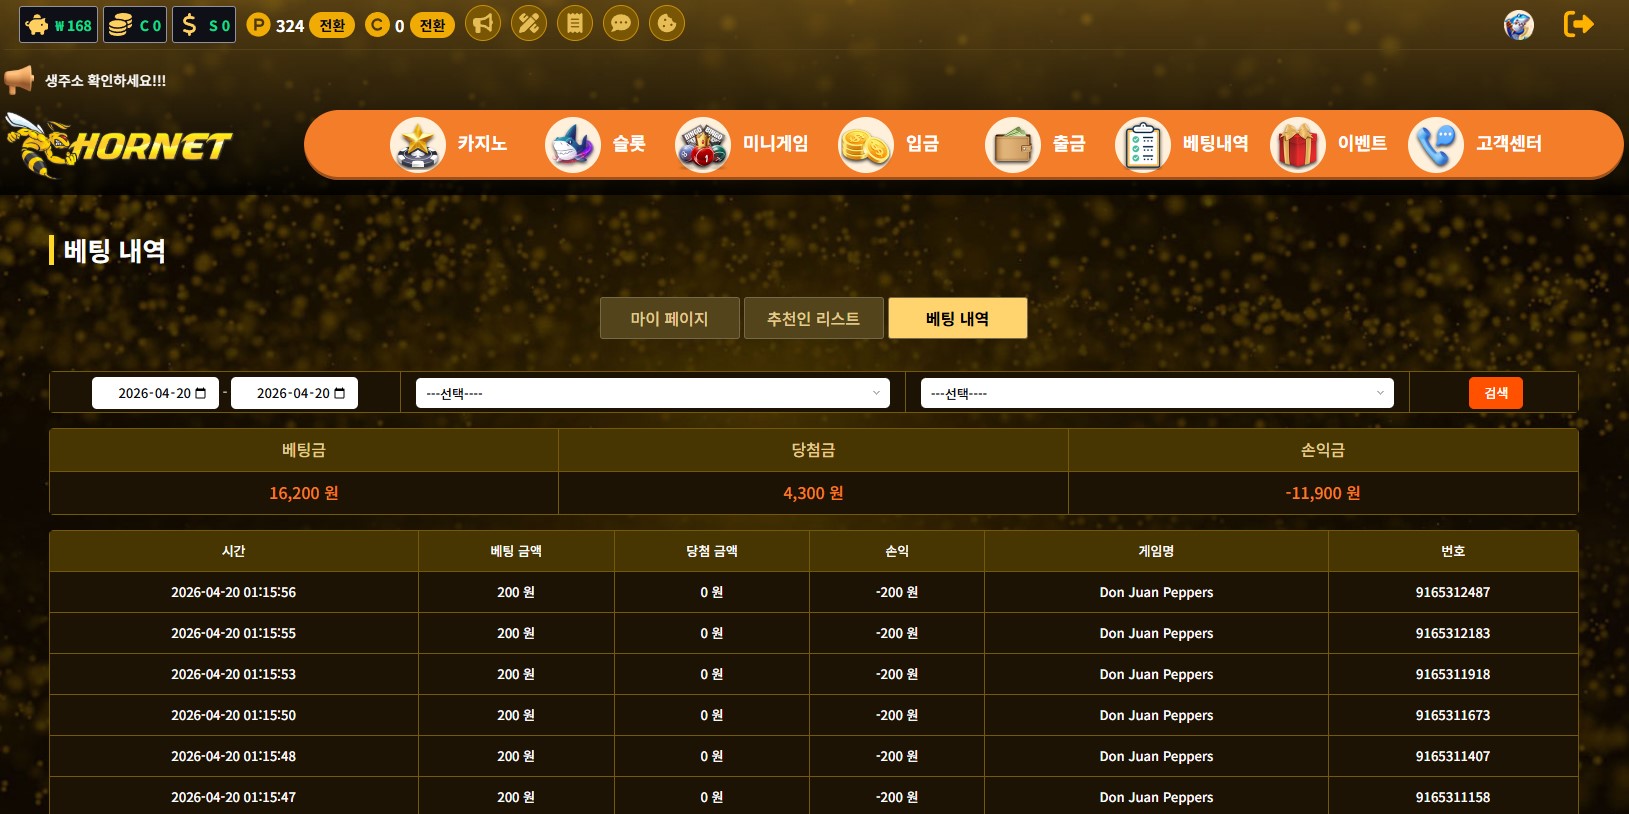The height and width of the screenshot is (814, 1629).
Task: Expand the second ---선택---- dropdown
Action: [x=1156, y=393]
